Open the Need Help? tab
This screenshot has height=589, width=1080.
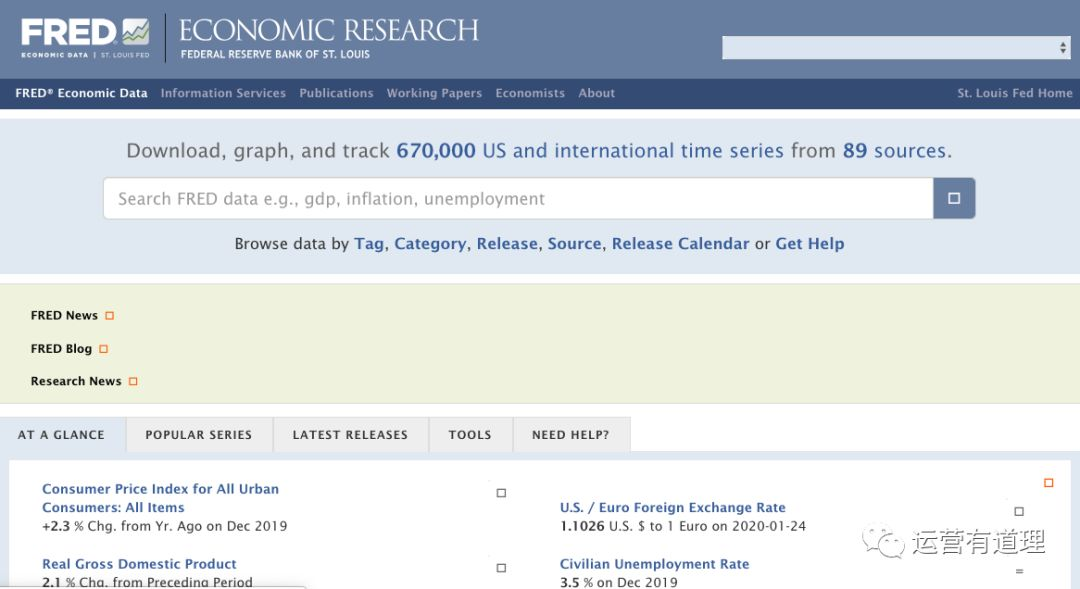pyautogui.click(x=571, y=435)
